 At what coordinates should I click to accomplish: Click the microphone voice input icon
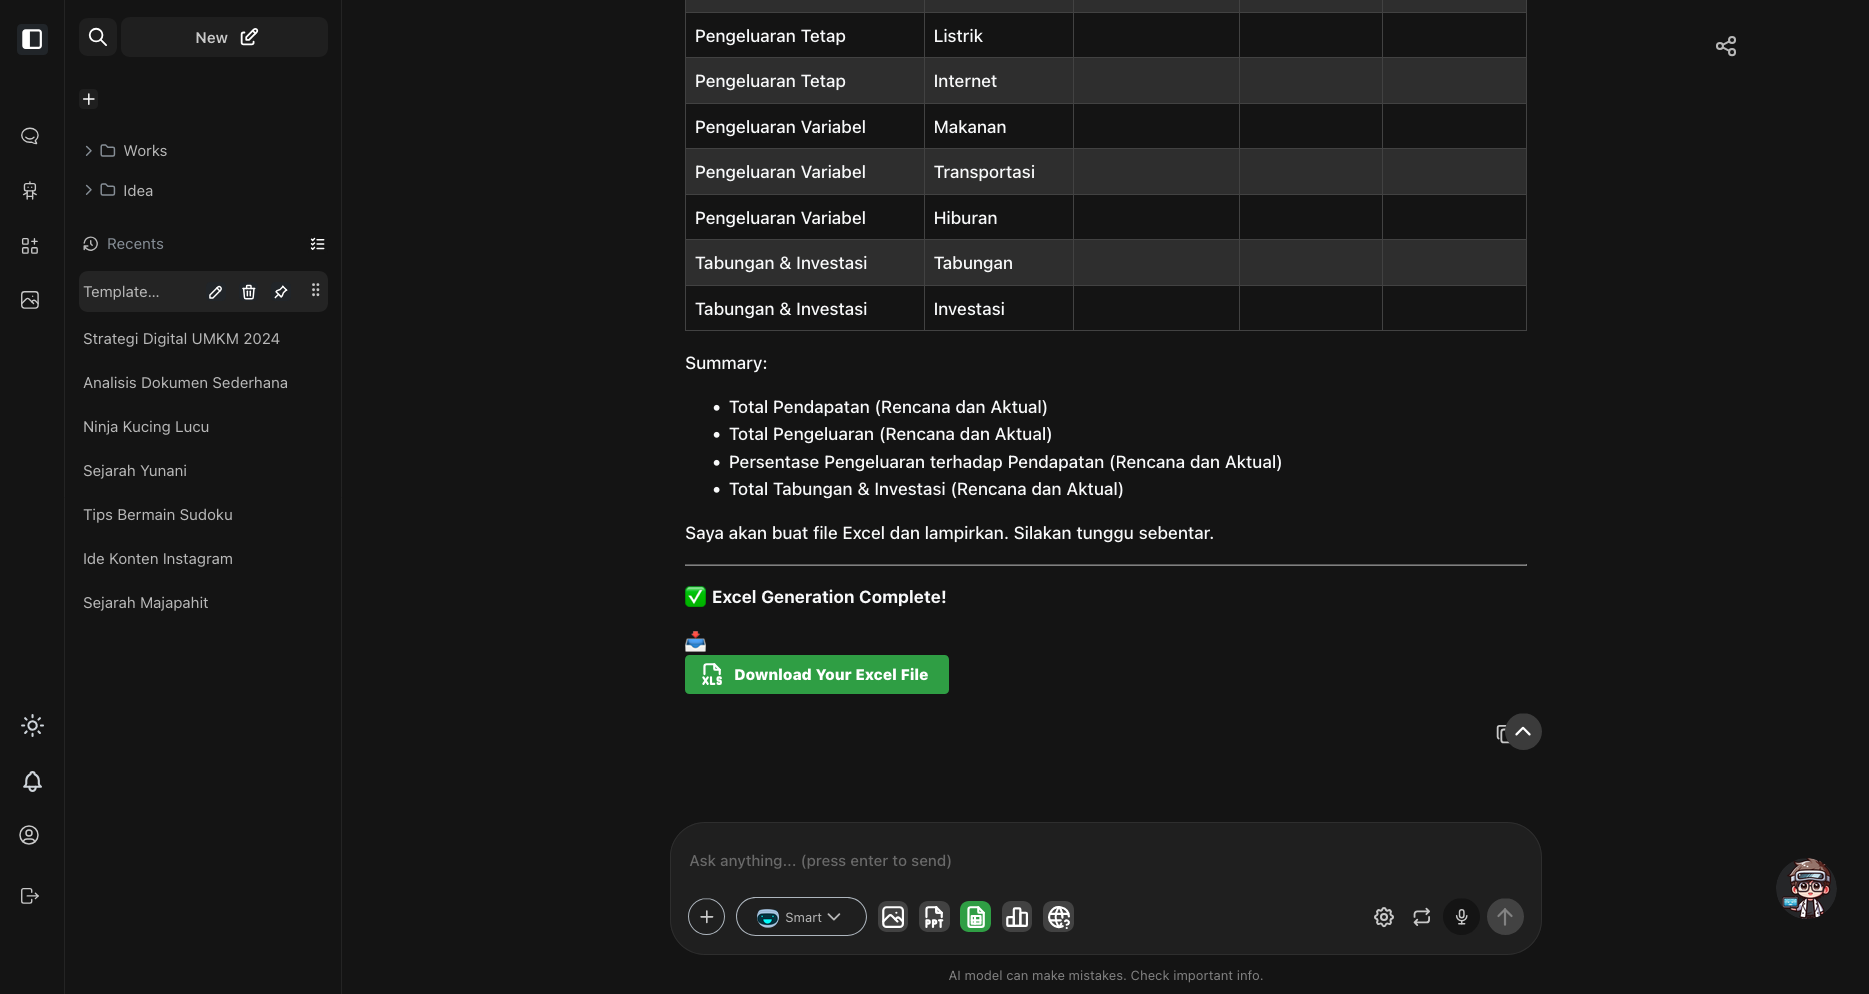click(1461, 917)
